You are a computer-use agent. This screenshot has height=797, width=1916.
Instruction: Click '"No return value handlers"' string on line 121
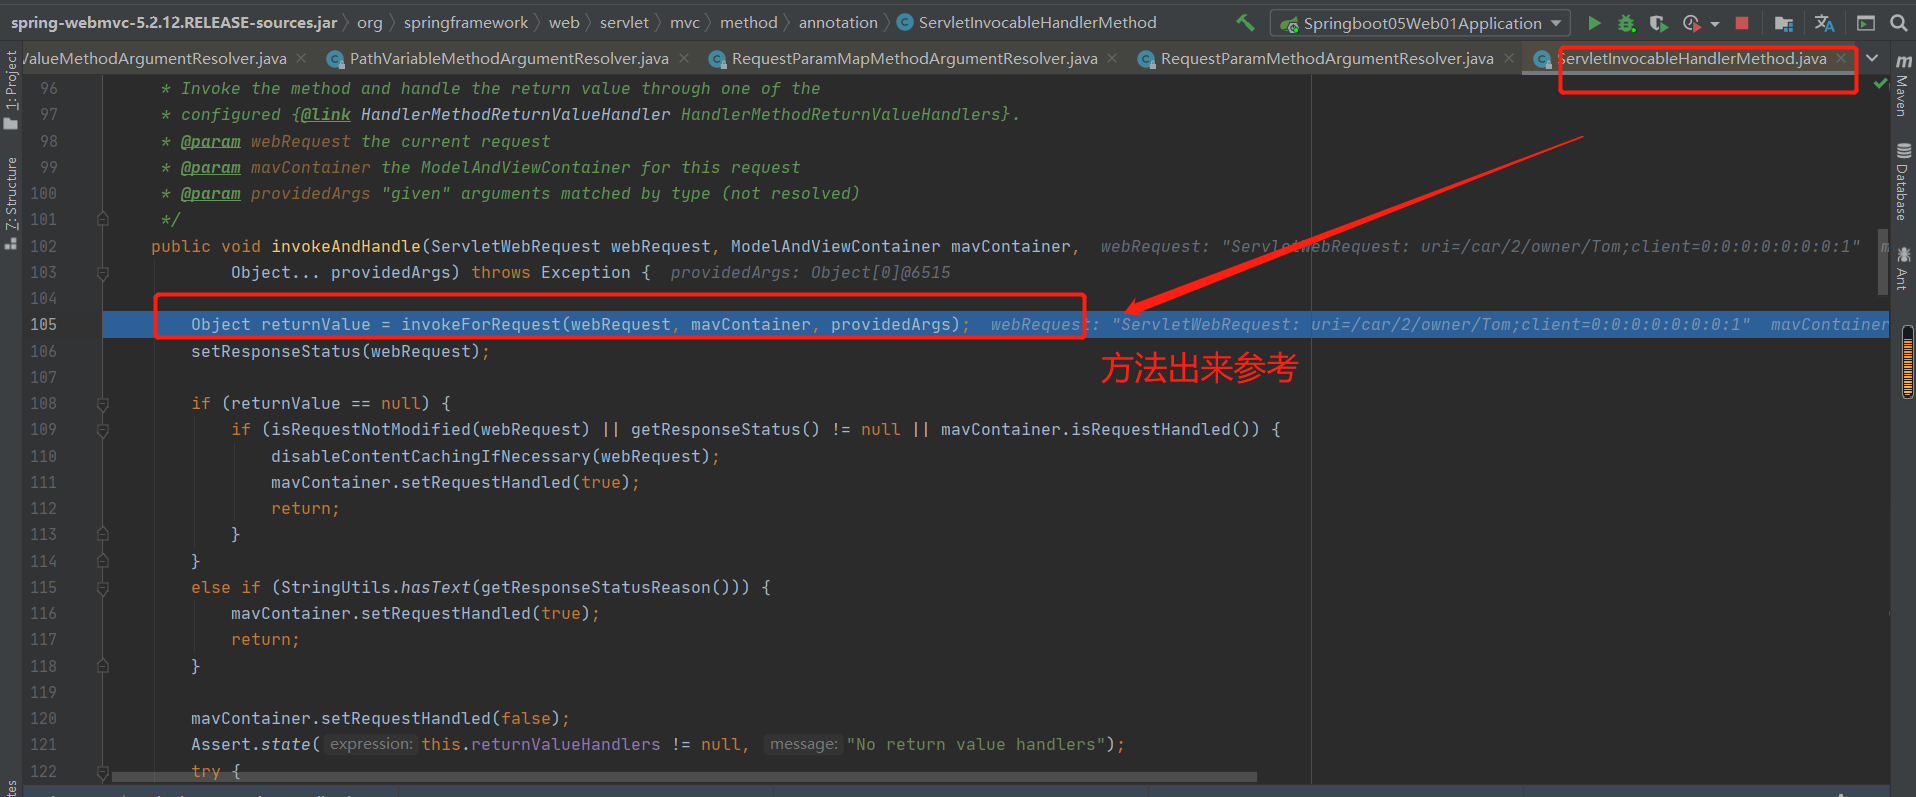[975, 745]
